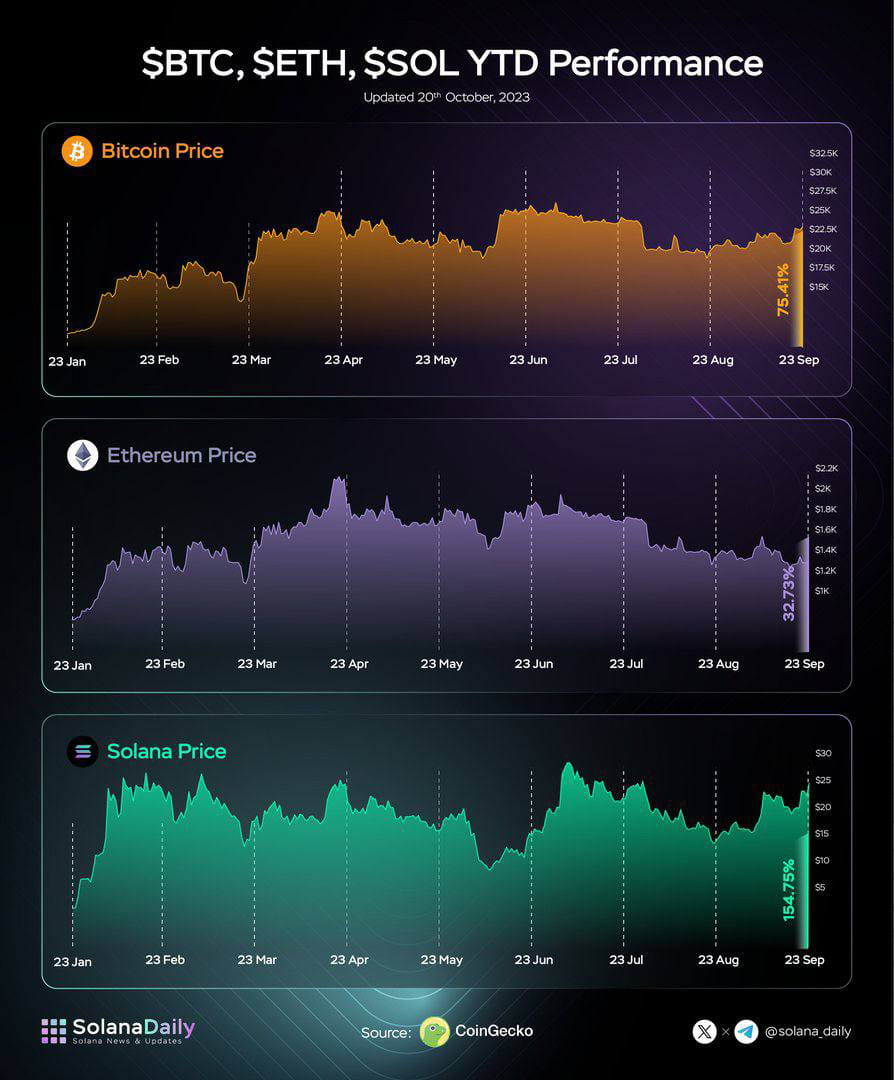Click '23 Sep' on the Solana chart axis
The image size is (894, 1080).
point(804,959)
